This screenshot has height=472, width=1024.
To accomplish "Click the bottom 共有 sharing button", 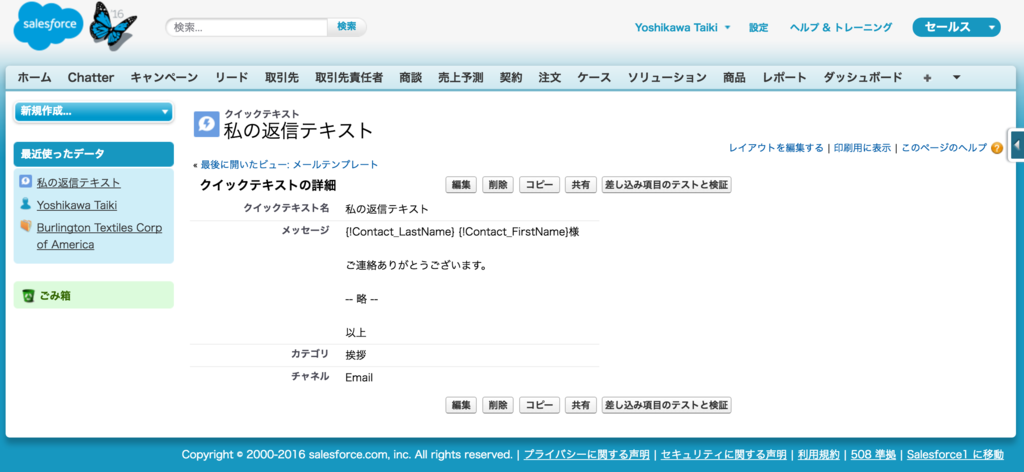I will tap(581, 405).
